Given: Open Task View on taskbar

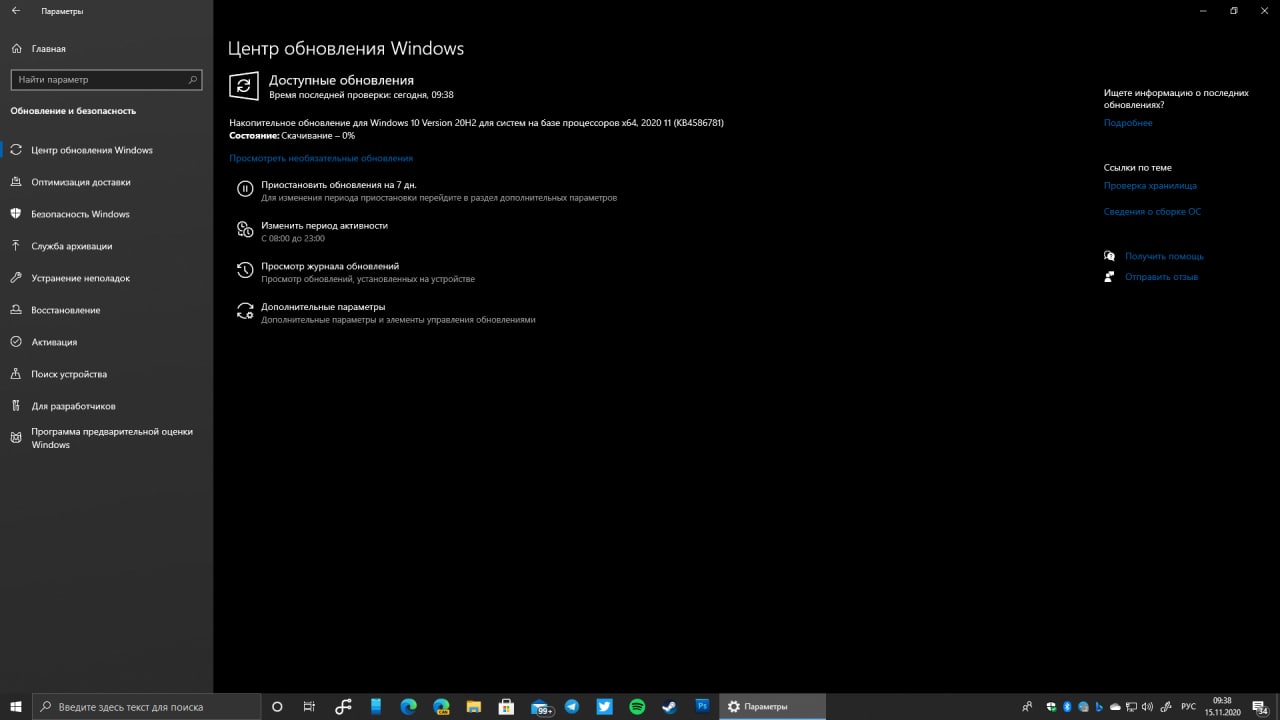Looking at the screenshot, I should pyautogui.click(x=310, y=706).
